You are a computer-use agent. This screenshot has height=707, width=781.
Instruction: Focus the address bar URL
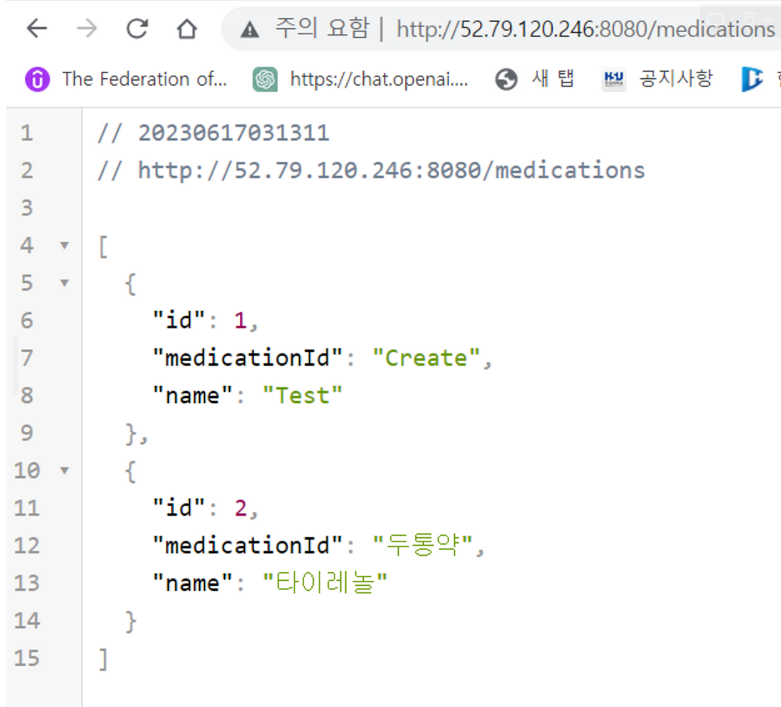[585, 29]
